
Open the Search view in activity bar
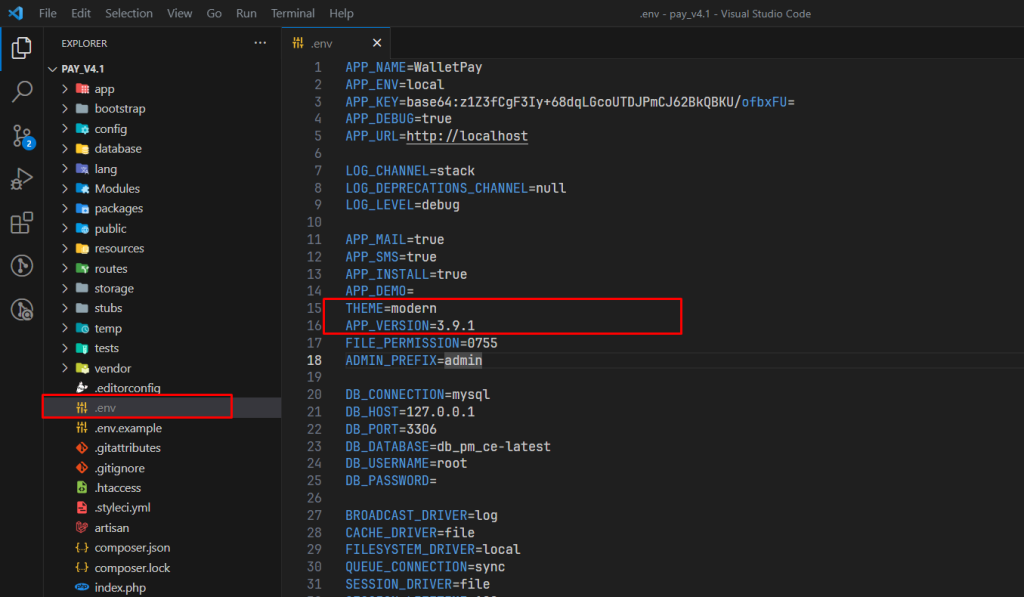[x=22, y=92]
